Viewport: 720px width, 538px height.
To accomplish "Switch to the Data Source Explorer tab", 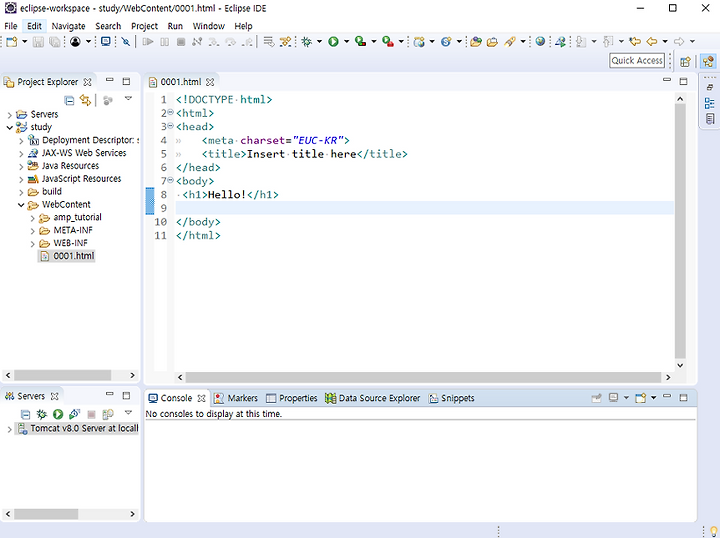I will coord(372,398).
